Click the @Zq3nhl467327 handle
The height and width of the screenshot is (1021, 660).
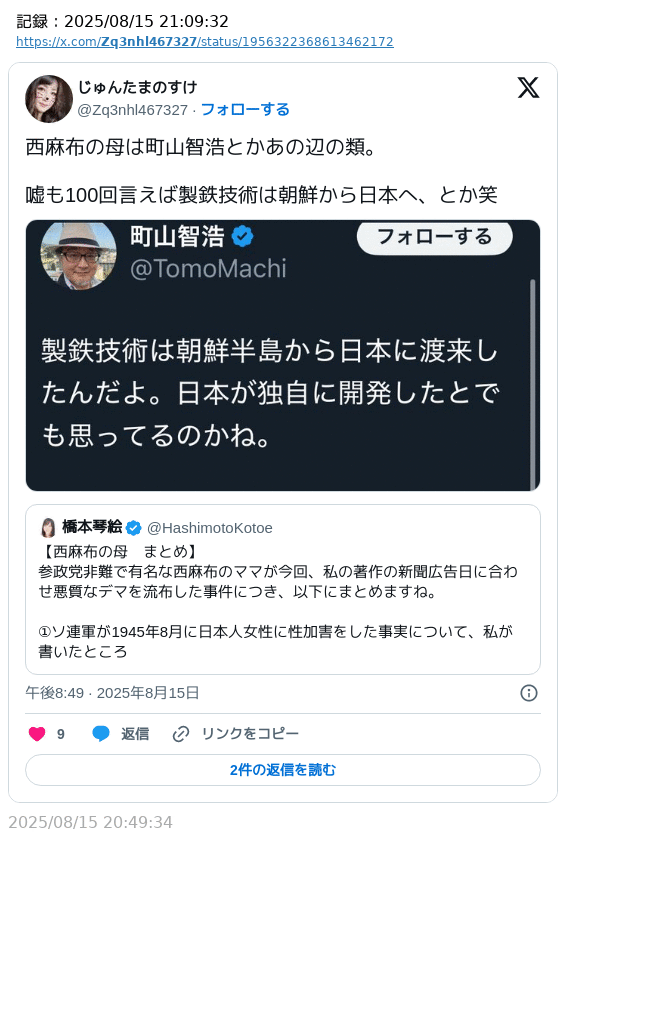point(133,110)
